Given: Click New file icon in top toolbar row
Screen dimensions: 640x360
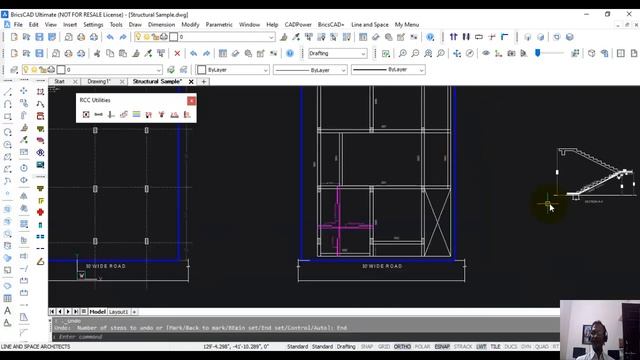Looking at the screenshot, I should (x=14, y=37).
